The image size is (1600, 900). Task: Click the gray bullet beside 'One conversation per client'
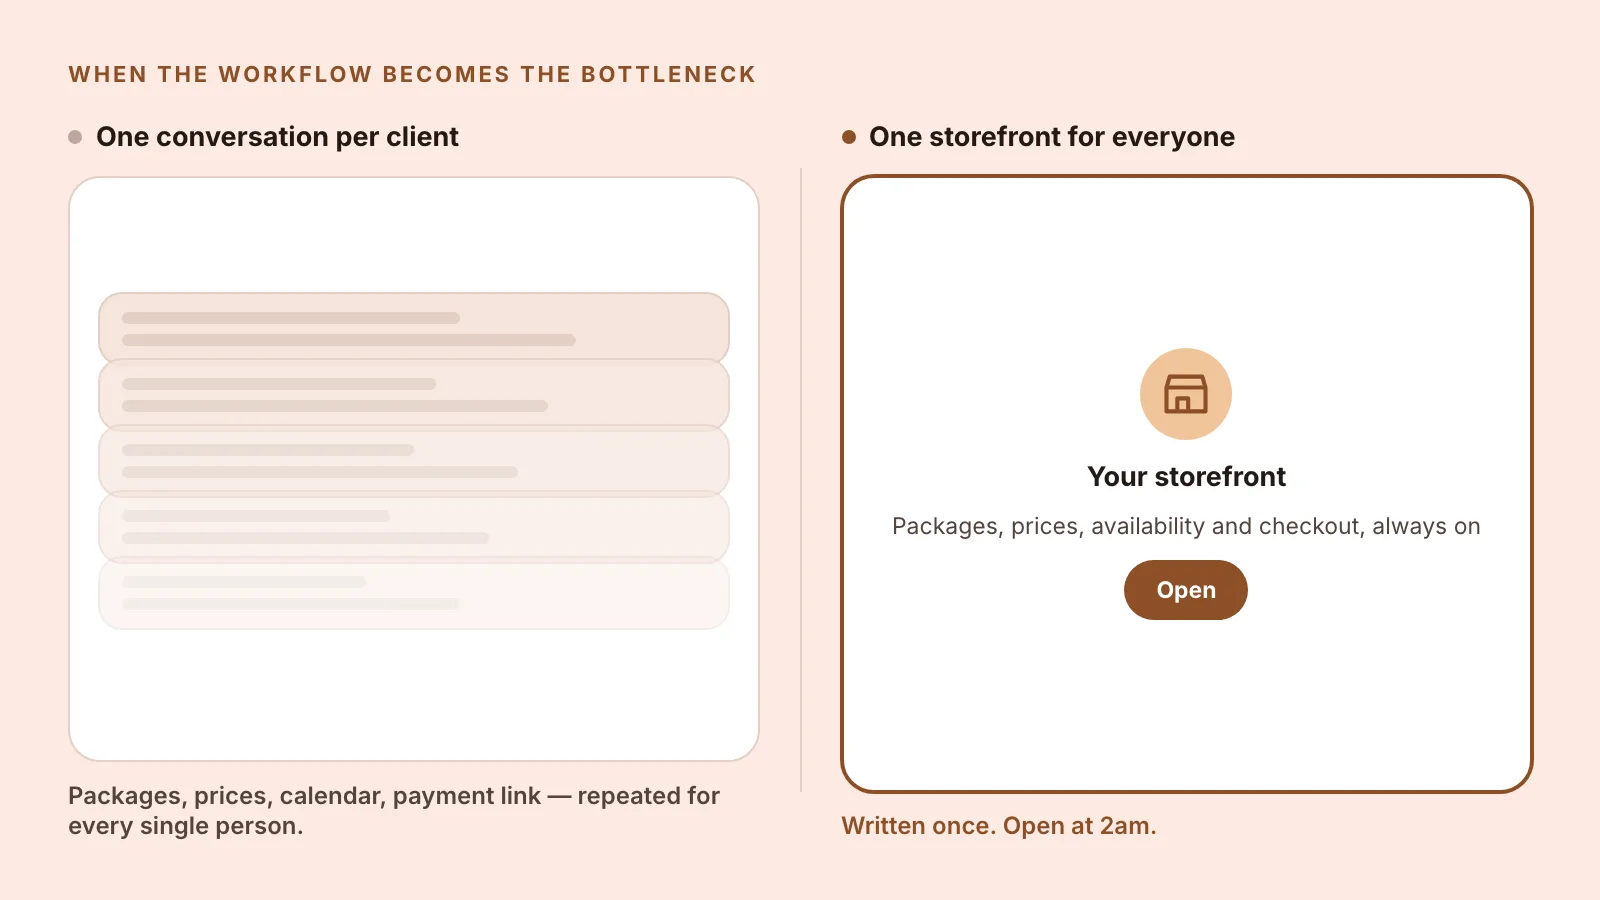click(x=75, y=137)
